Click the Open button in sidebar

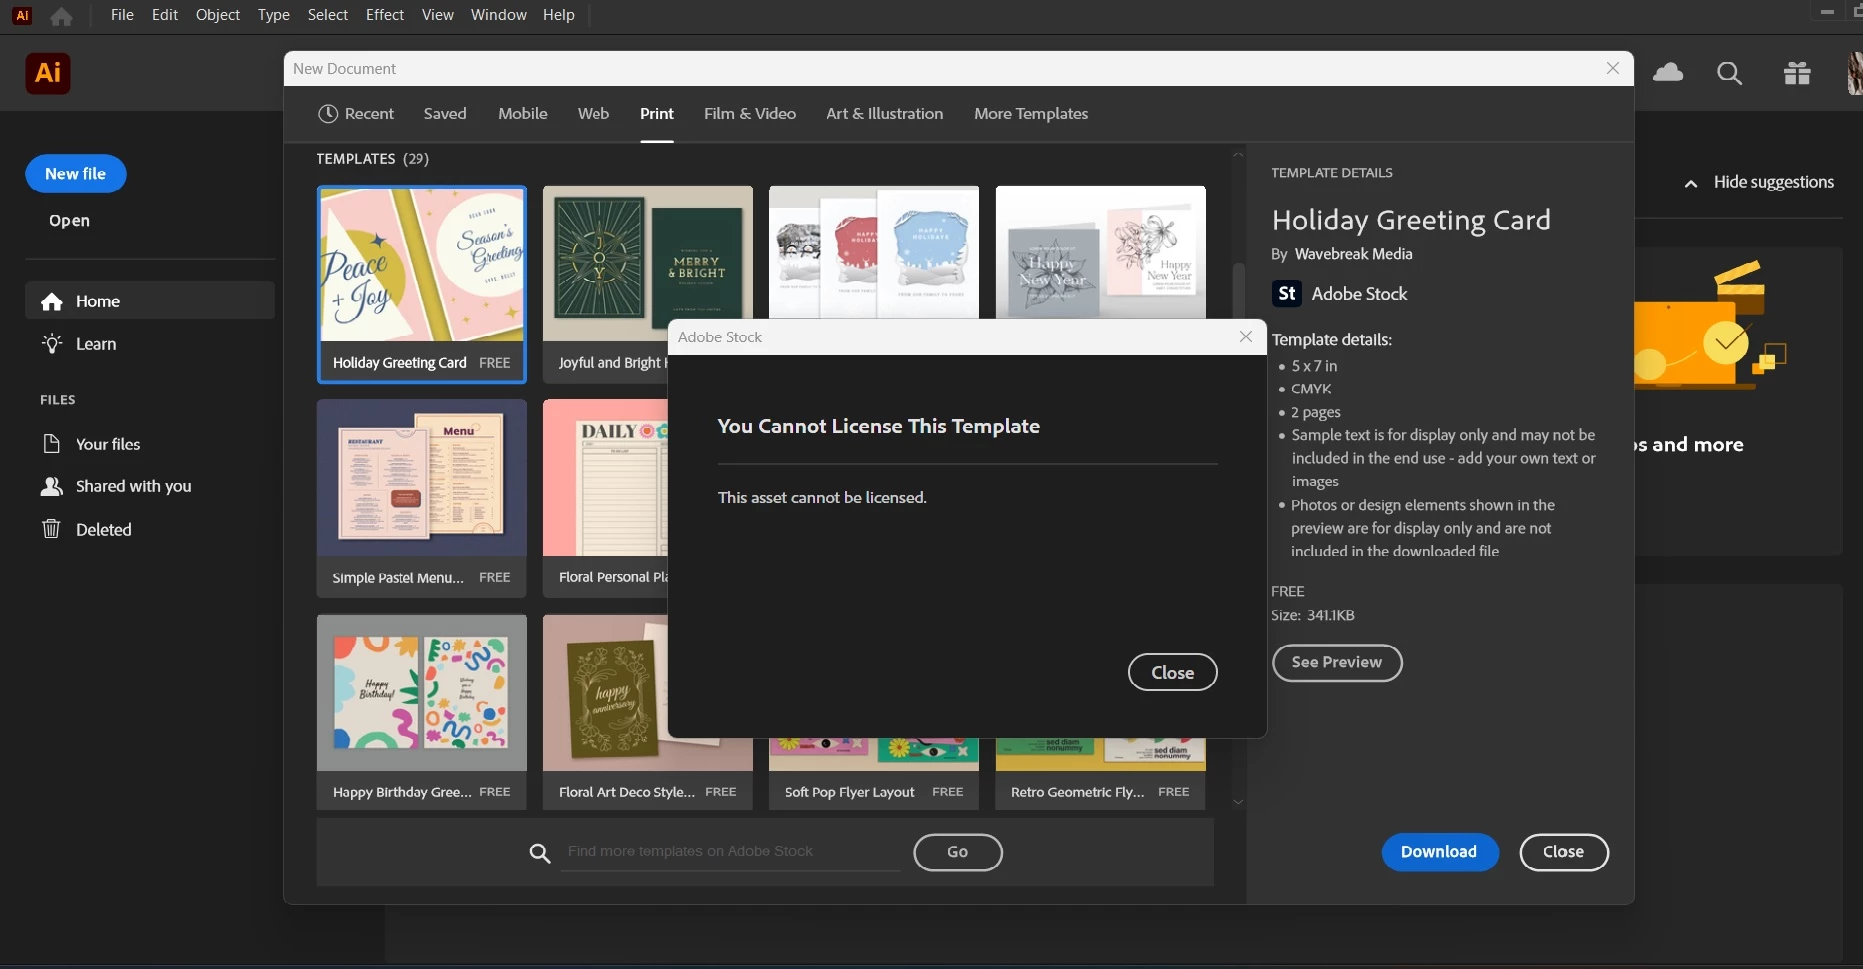tap(69, 221)
